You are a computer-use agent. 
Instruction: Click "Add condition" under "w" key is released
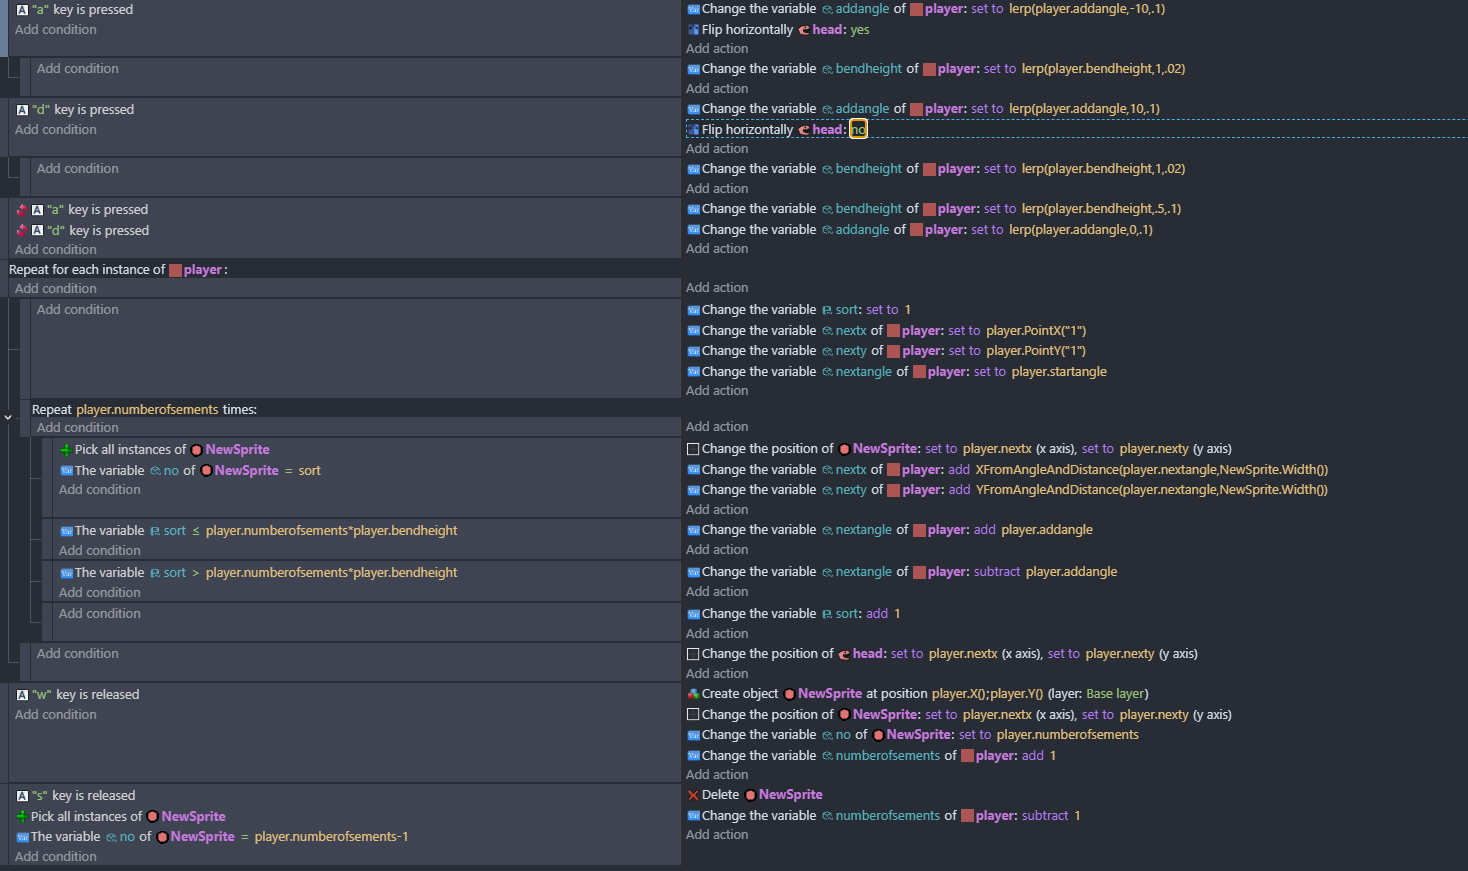(56, 715)
